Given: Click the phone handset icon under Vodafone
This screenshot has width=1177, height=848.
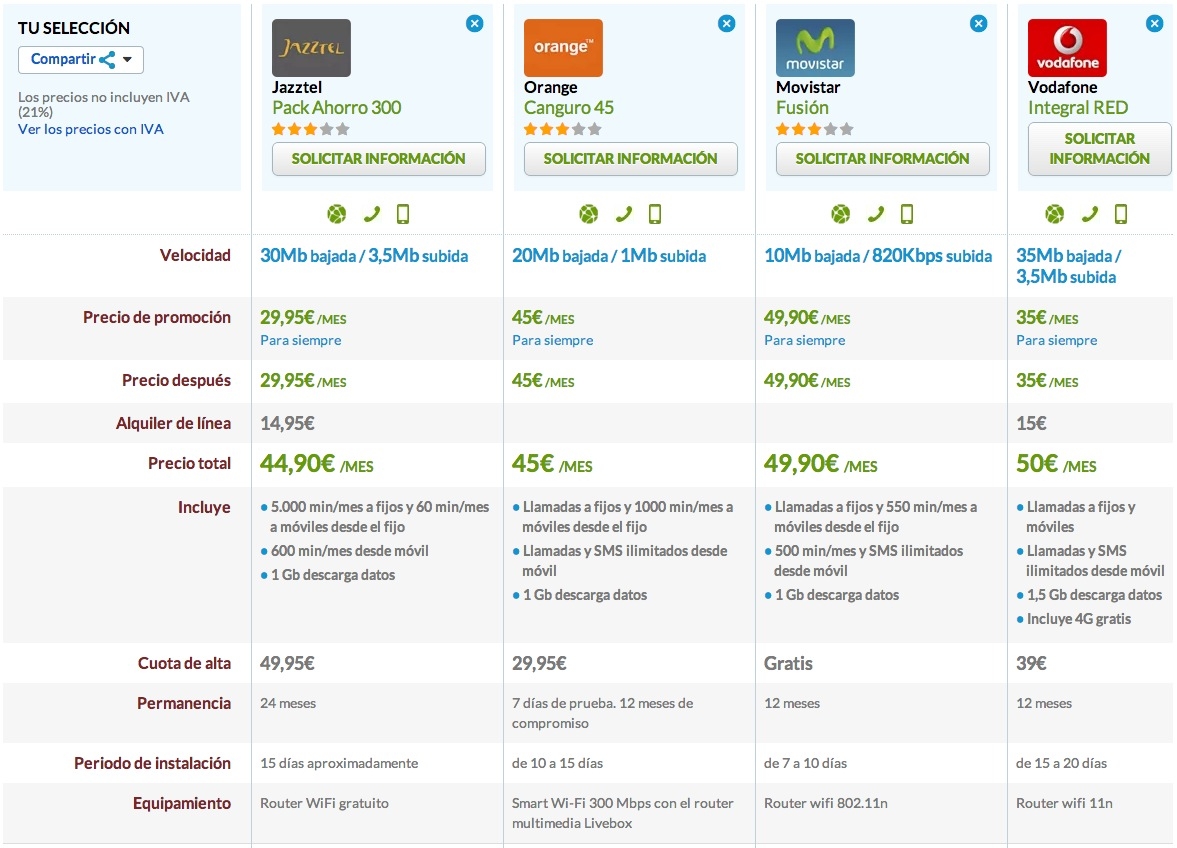Looking at the screenshot, I should (1090, 215).
